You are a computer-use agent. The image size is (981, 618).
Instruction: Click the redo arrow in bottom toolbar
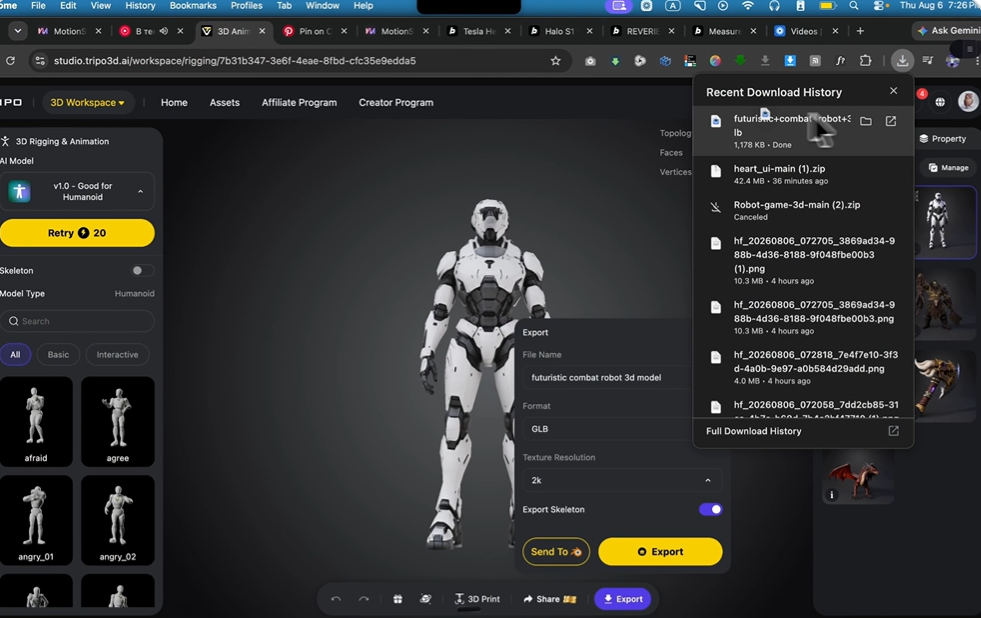point(363,599)
